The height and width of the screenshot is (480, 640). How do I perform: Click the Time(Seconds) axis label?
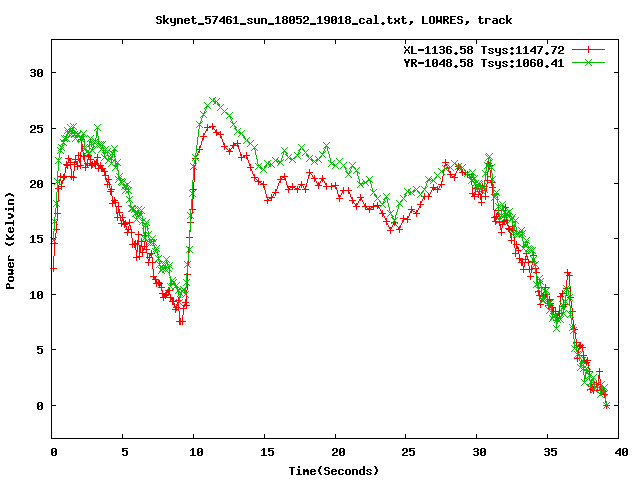click(333, 471)
